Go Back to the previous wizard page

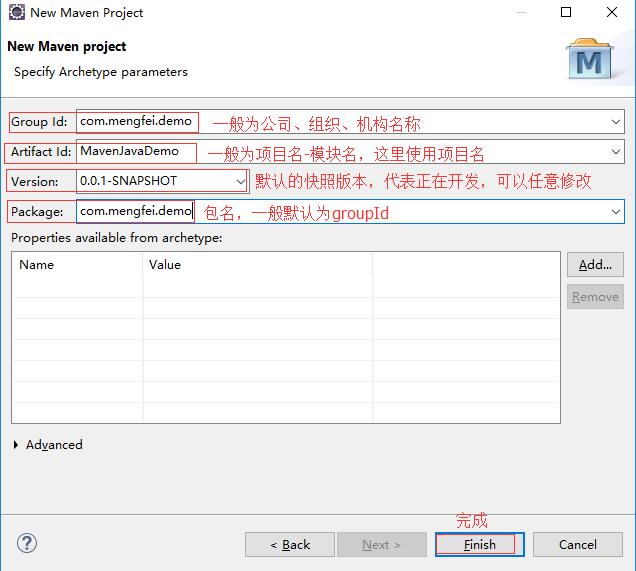tap(290, 544)
